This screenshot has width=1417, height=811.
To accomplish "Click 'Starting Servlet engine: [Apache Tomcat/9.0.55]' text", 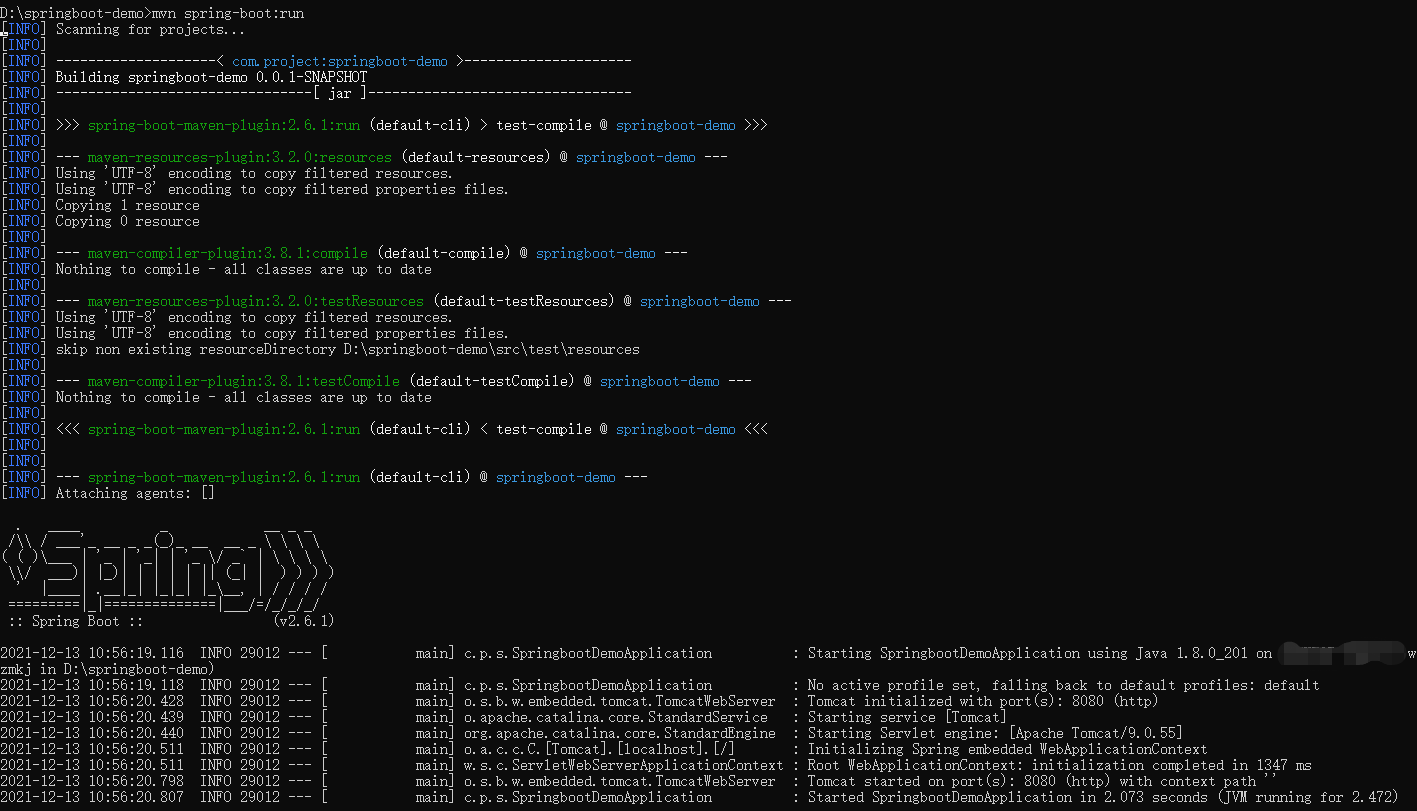I will 995,733.
